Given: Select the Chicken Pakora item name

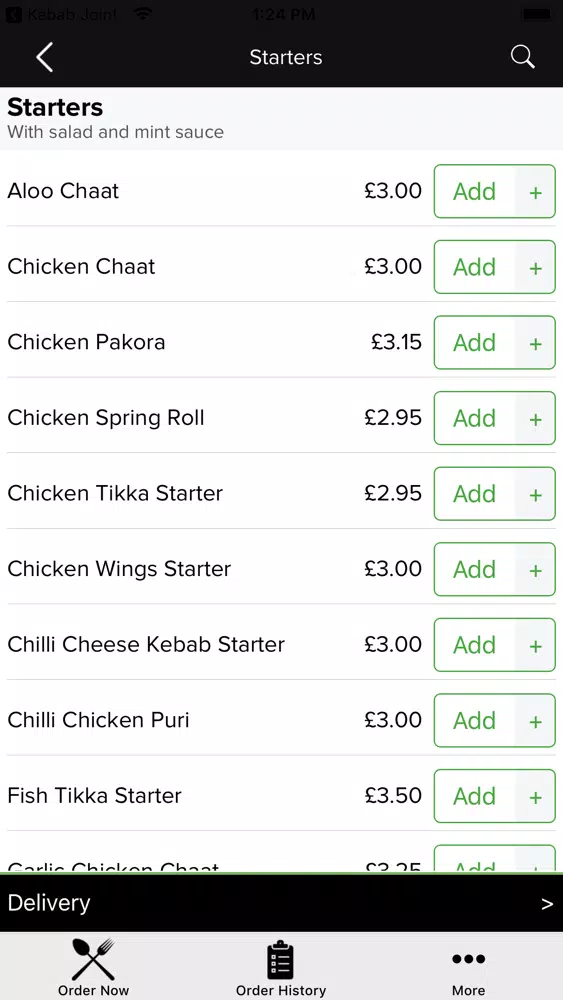Looking at the screenshot, I should [86, 342].
